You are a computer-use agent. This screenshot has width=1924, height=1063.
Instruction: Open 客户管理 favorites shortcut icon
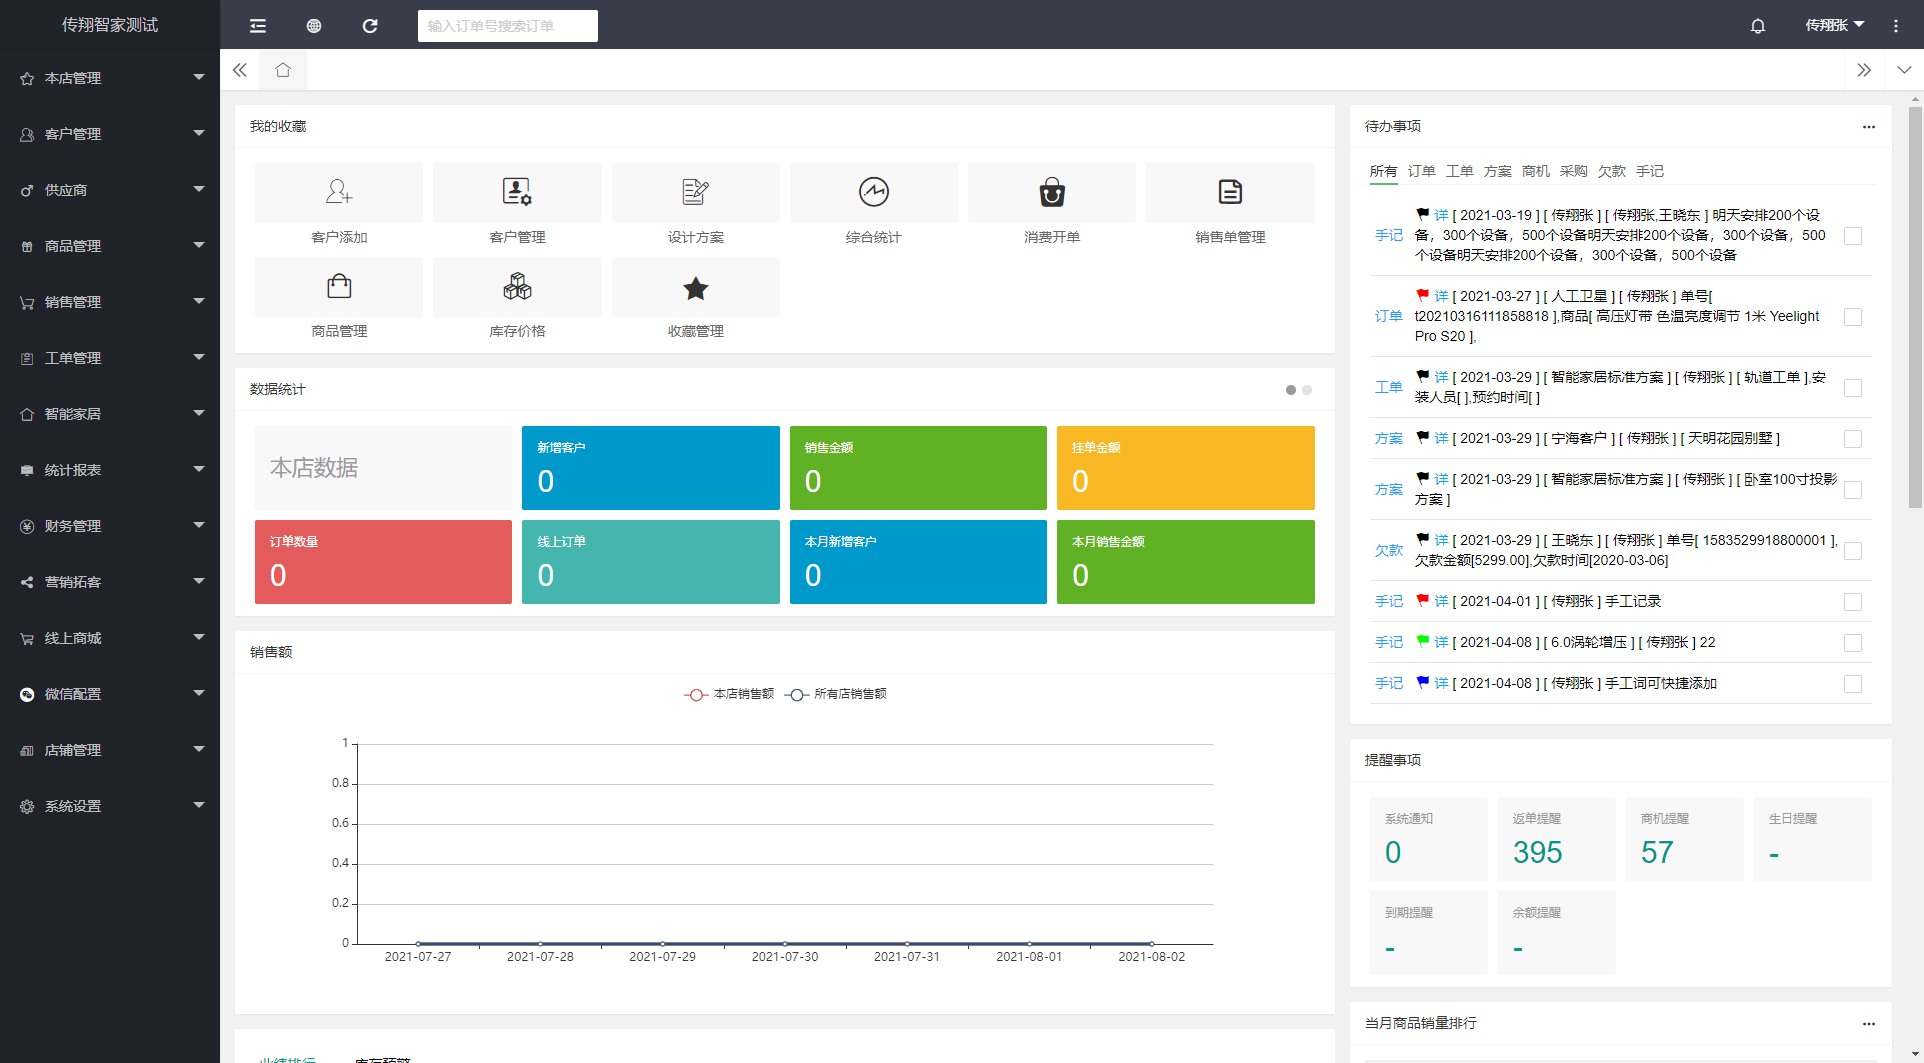coord(517,191)
